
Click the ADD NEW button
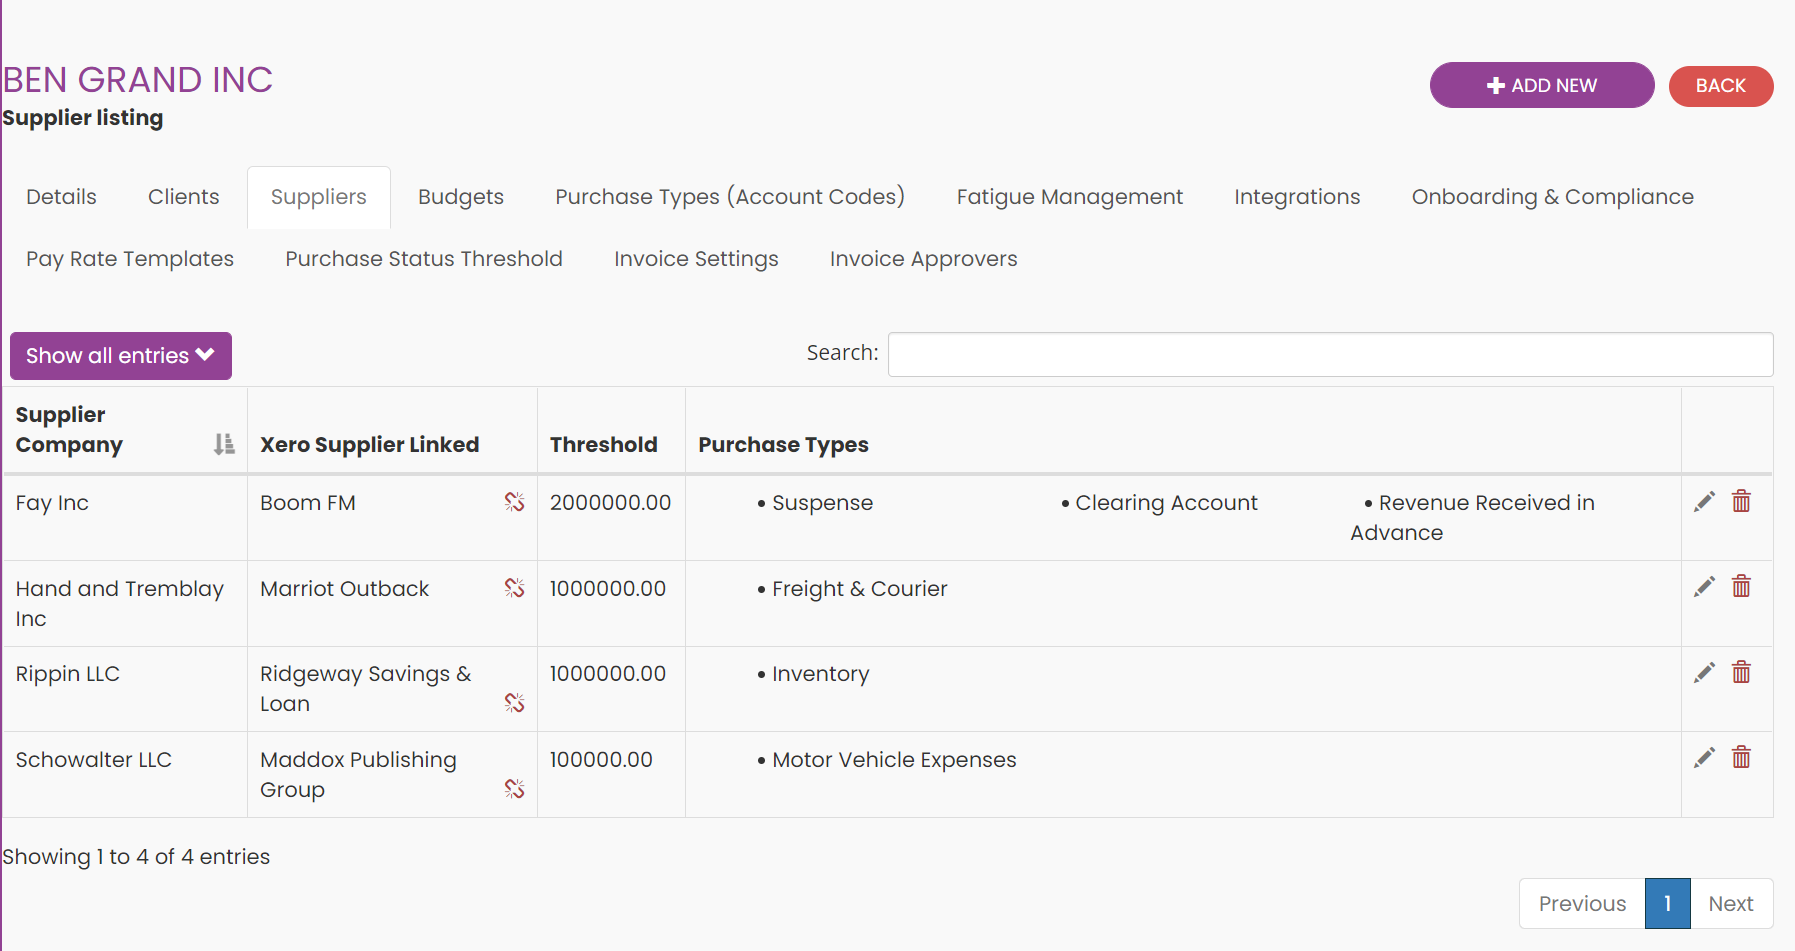[x=1542, y=85]
